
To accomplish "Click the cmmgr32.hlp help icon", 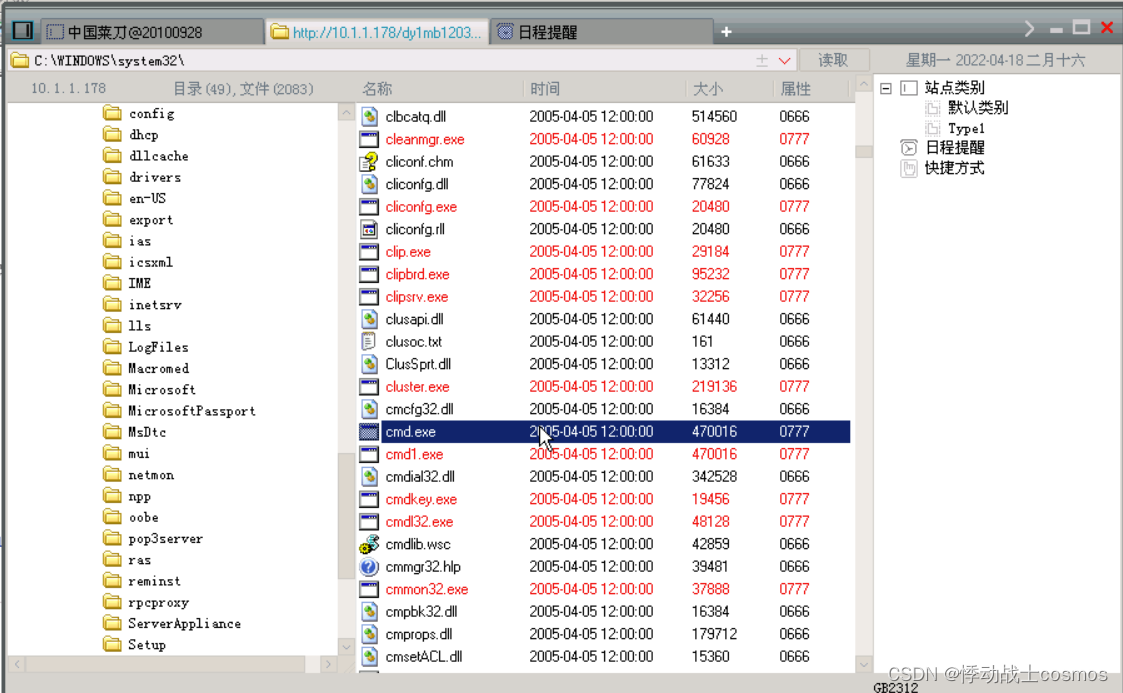I will click(x=369, y=567).
